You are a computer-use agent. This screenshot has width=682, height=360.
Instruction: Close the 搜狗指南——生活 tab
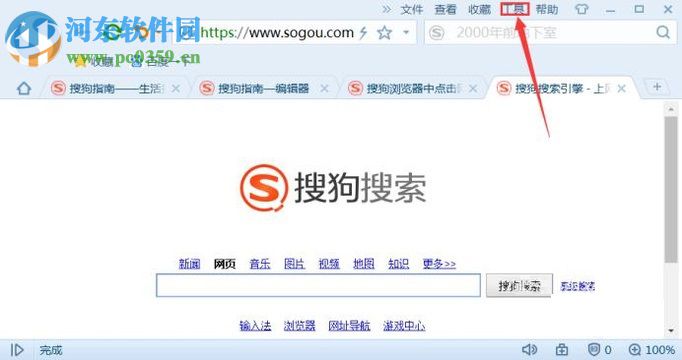click(176, 89)
